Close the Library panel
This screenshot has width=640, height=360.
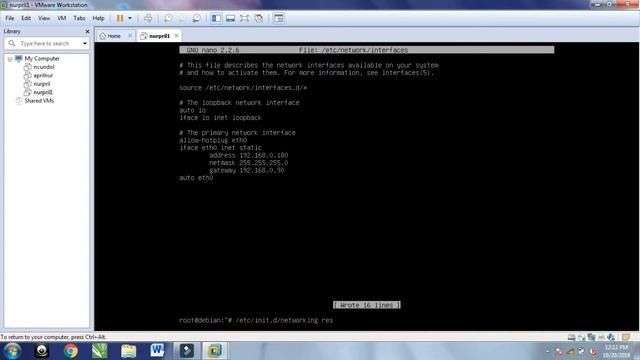[87, 31]
